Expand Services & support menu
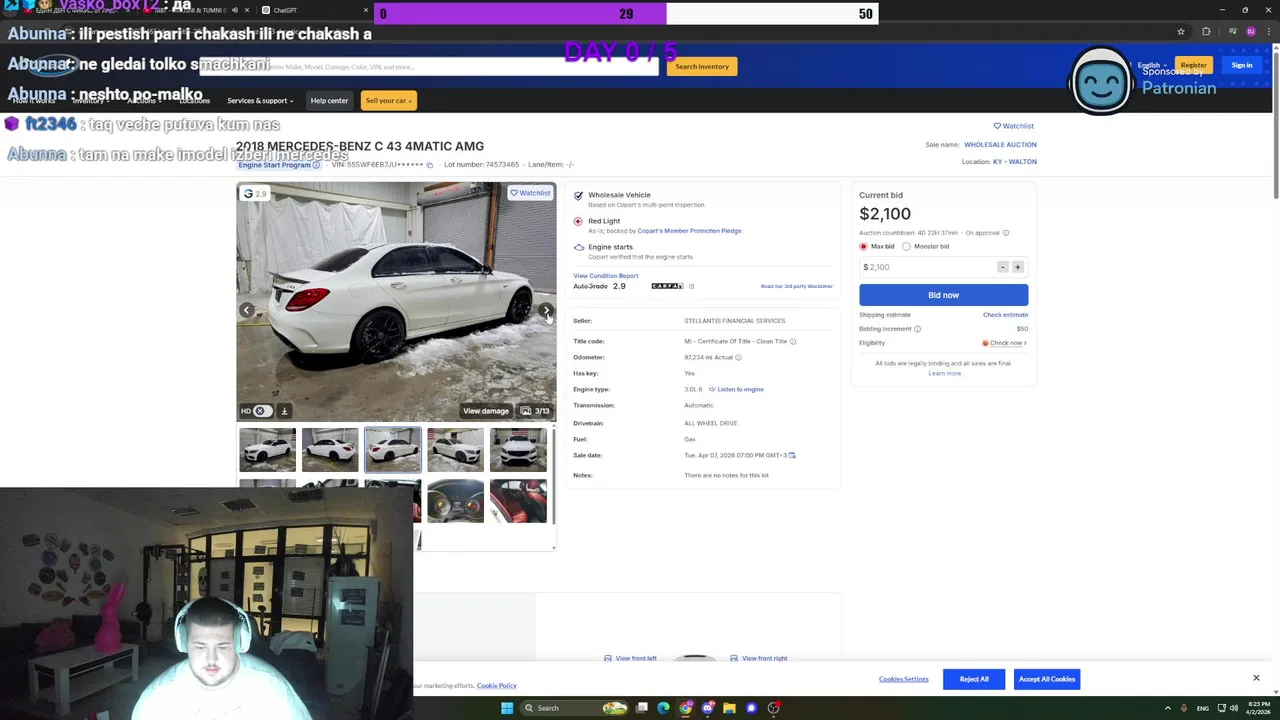1280x720 pixels. (260, 101)
